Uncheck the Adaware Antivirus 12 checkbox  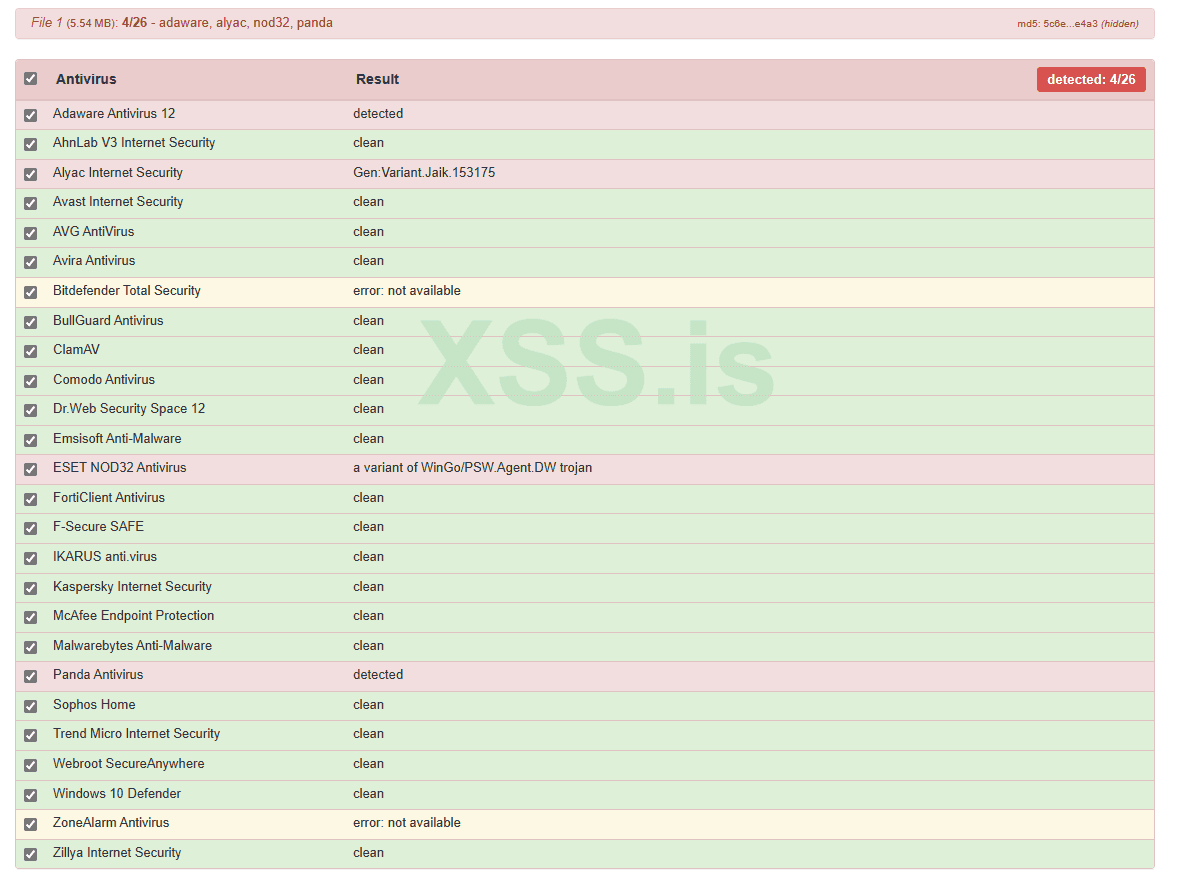(30, 115)
